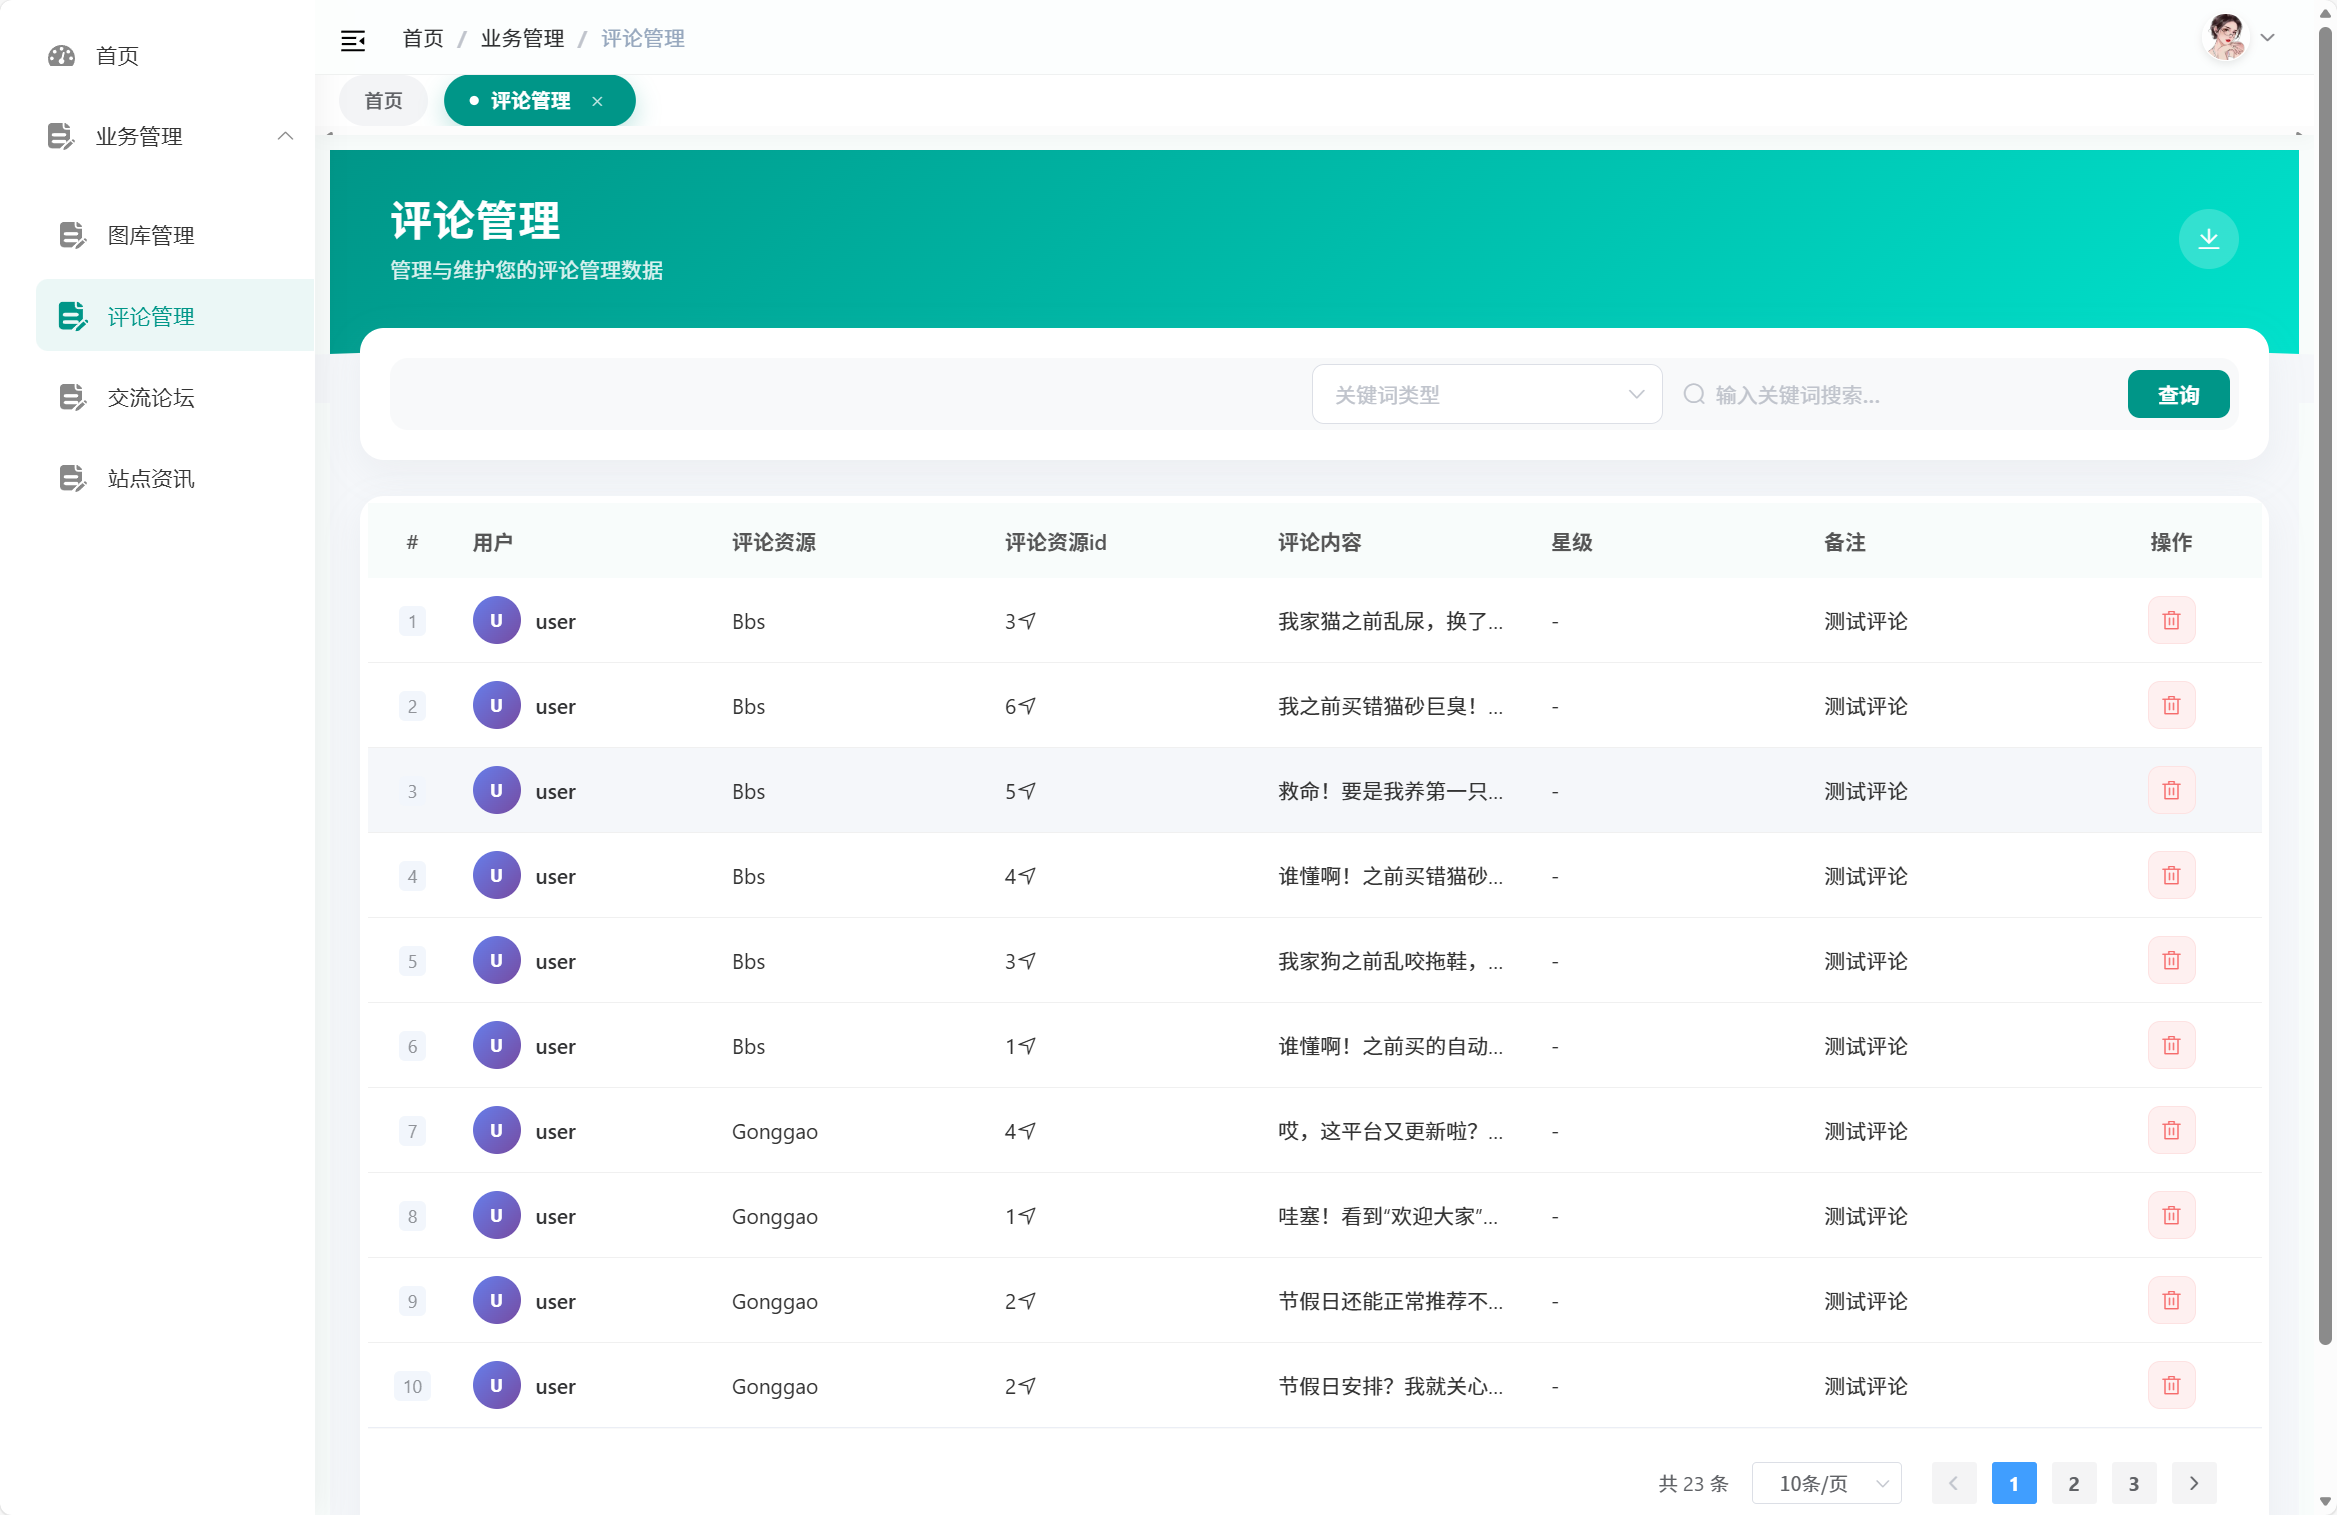The width and height of the screenshot is (2337, 1515).
Task: Click 业务管理 in the breadcrumb
Action: [521, 38]
